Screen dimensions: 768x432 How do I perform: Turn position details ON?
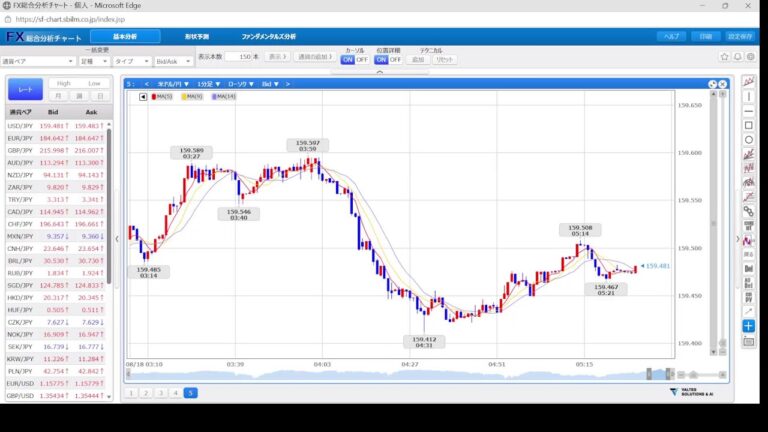click(x=381, y=60)
